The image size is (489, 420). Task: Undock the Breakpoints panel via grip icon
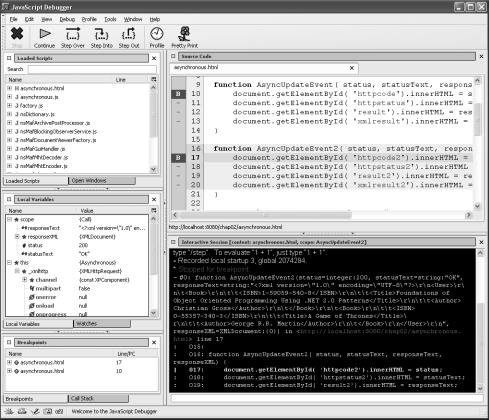(x=9, y=342)
